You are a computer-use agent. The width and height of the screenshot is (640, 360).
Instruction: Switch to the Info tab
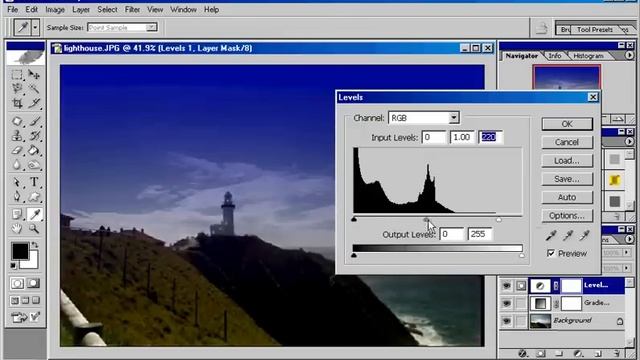[x=554, y=56]
